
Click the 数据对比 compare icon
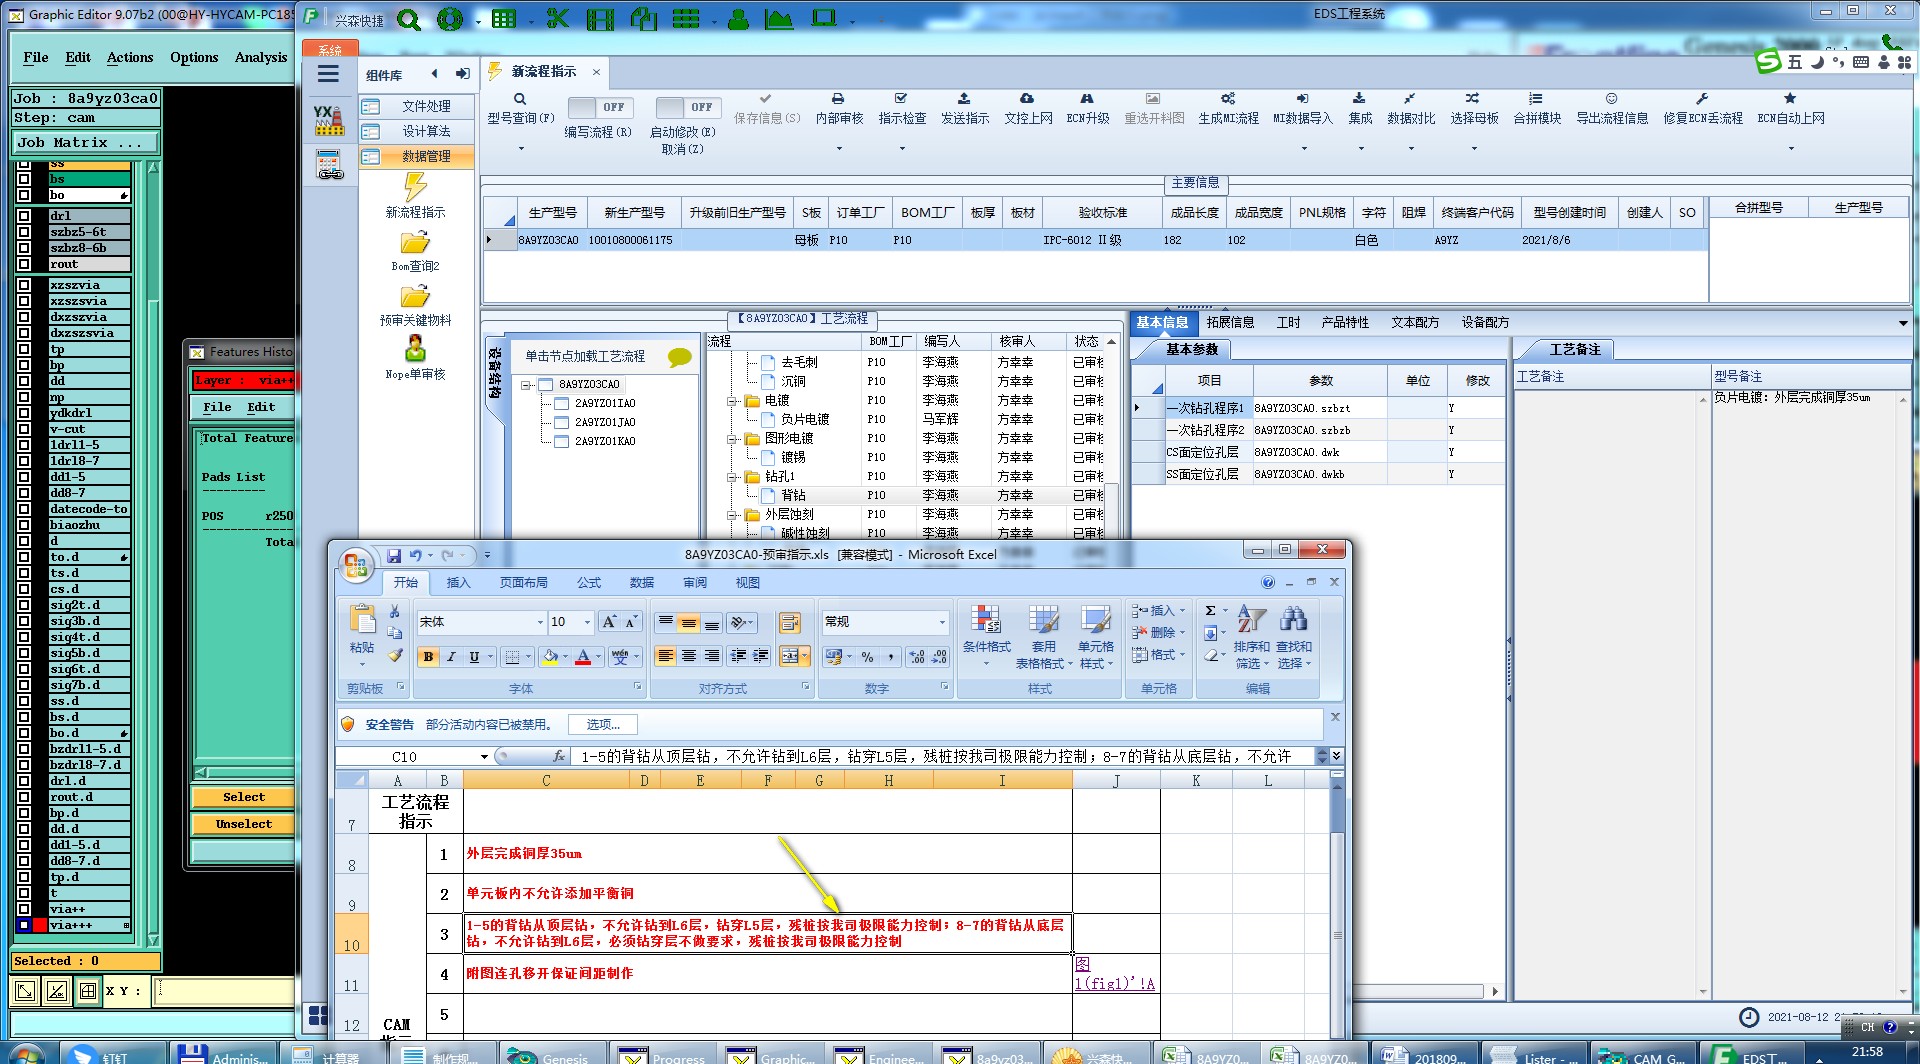[1410, 99]
